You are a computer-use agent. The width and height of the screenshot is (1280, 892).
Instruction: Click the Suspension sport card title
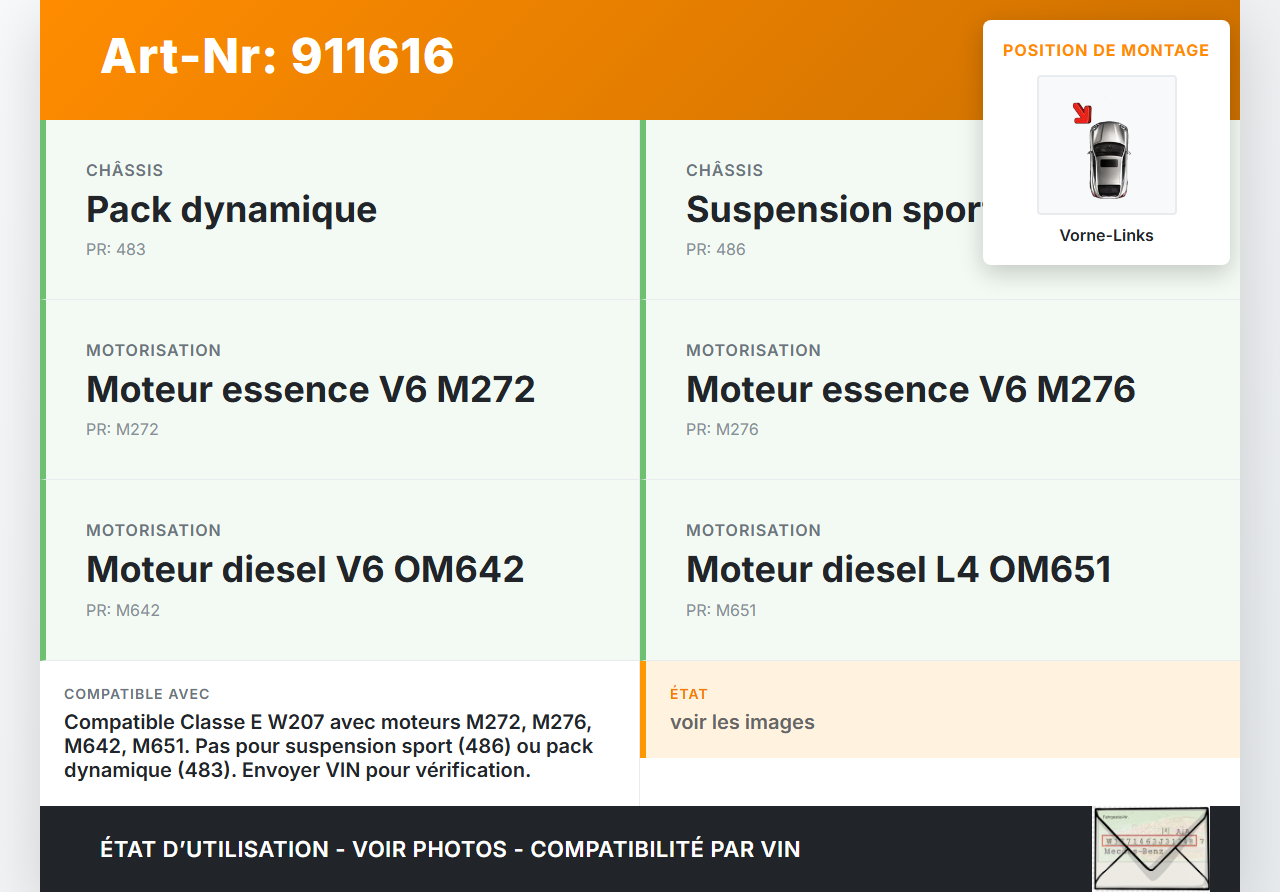pyautogui.click(x=835, y=209)
